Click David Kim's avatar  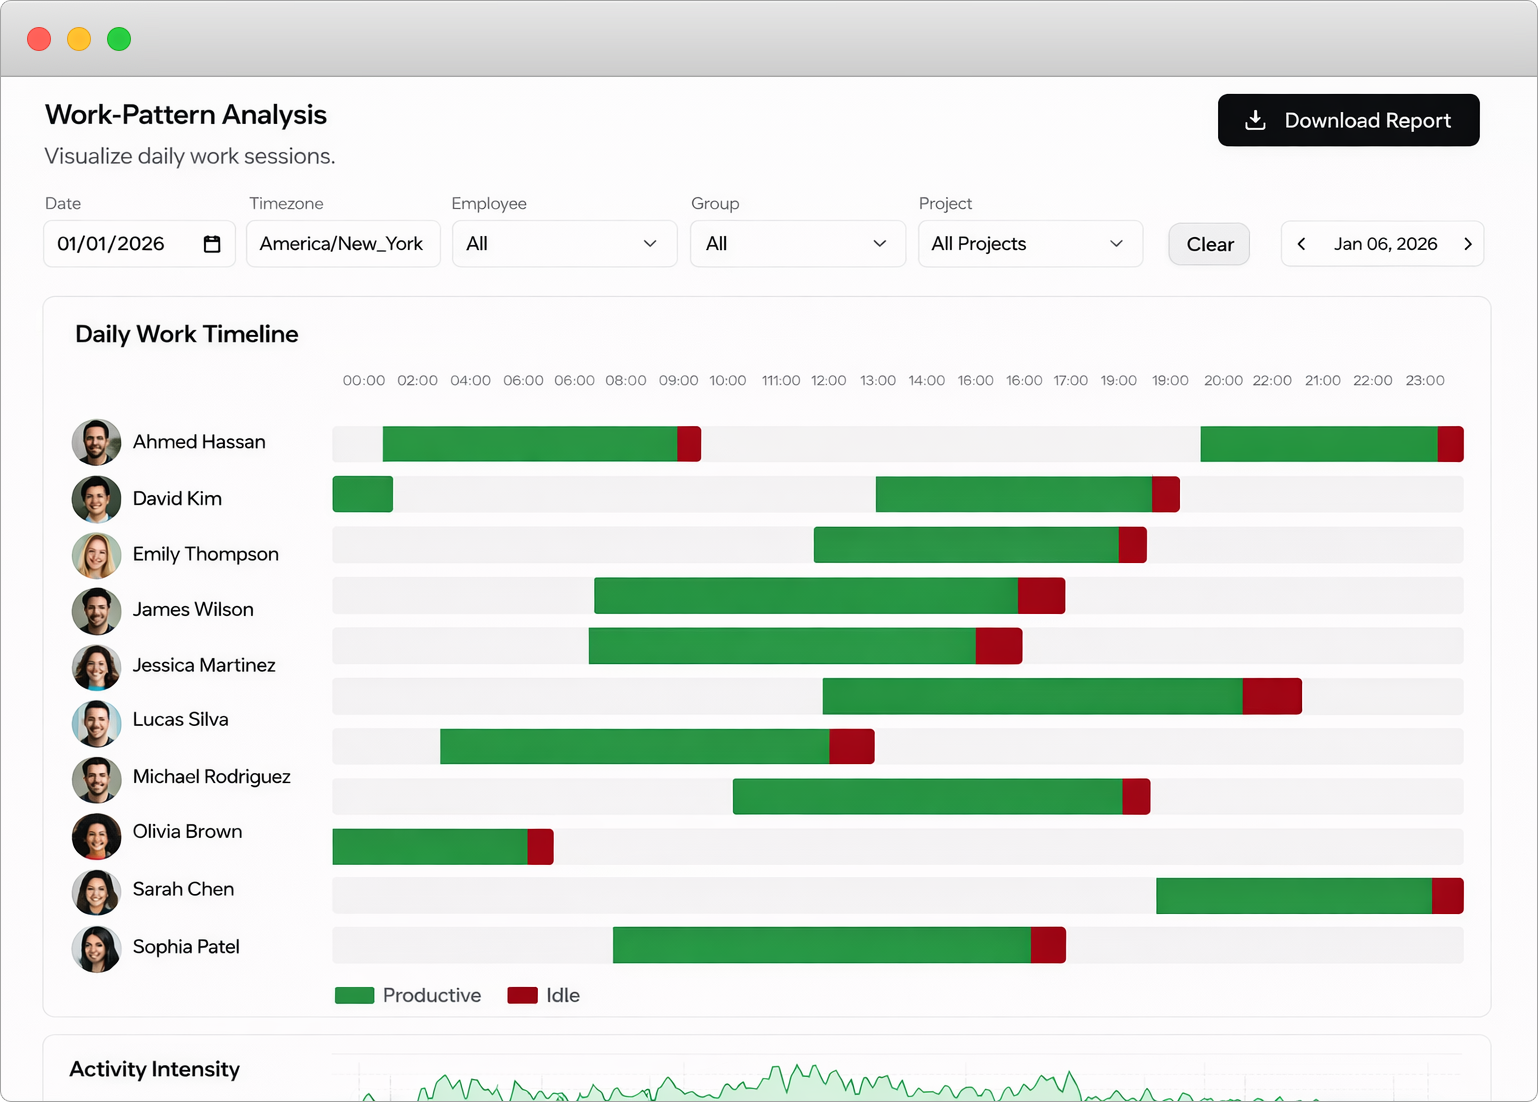[x=96, y=499]
